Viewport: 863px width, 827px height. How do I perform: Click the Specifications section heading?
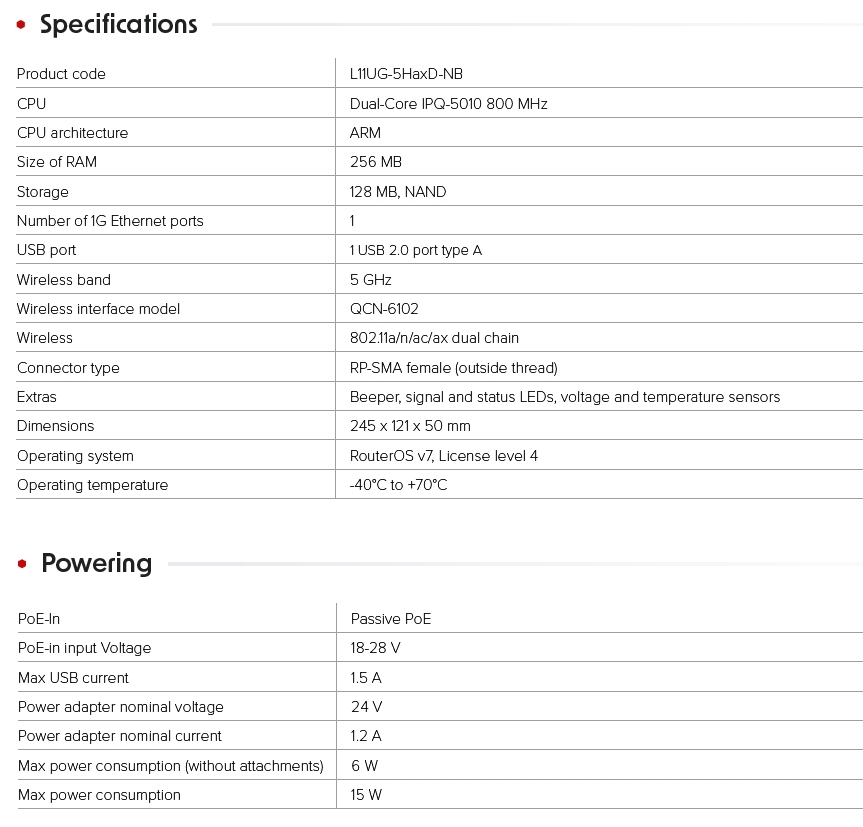tap(118, 24)
